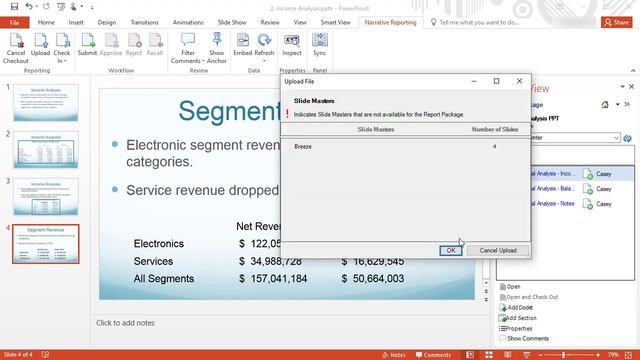Select slide 1 thumbnail
This screenshot has width=640, height=360.
[46, 103]
